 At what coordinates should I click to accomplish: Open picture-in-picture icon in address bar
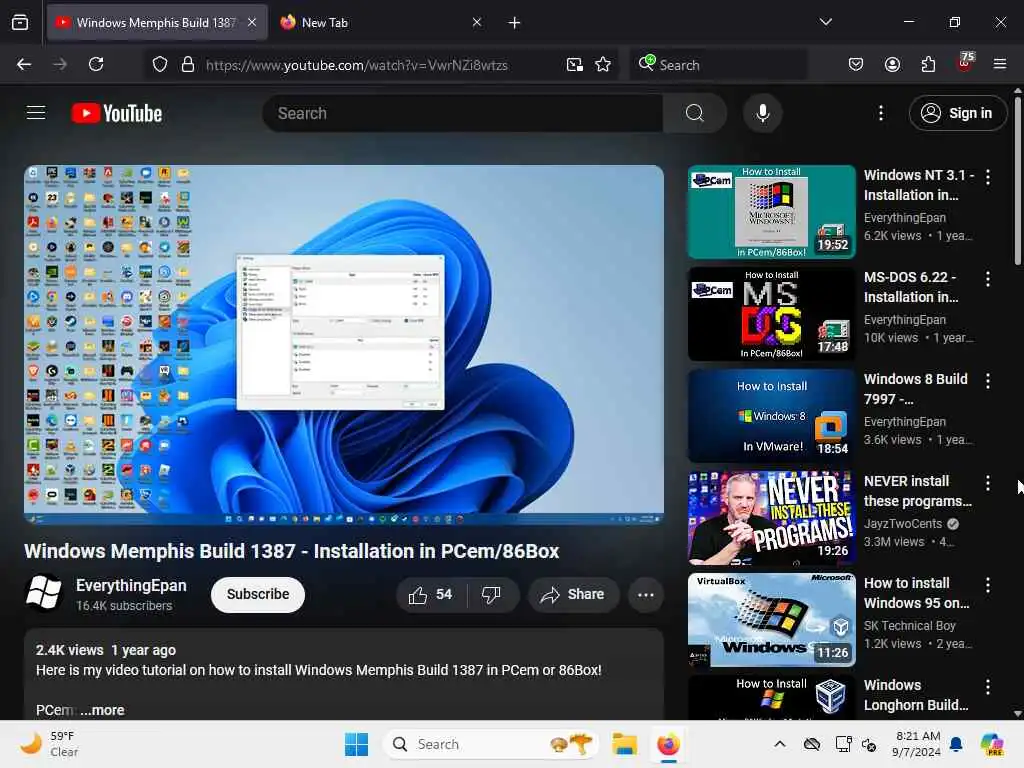(x=575, y=65)
